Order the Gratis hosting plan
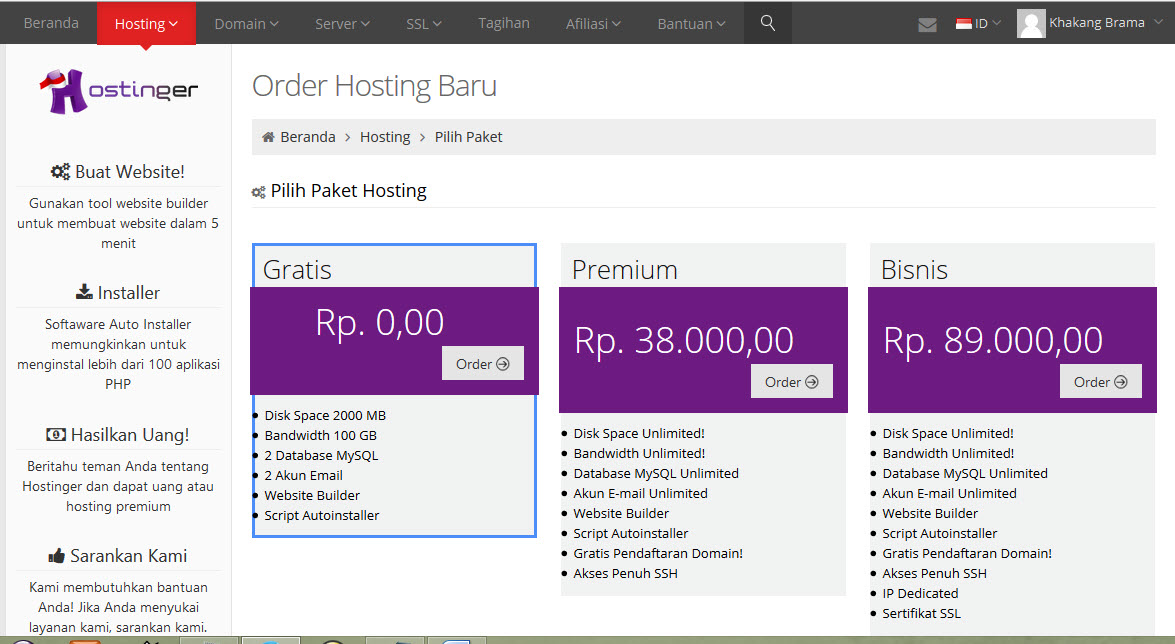This screenshot has height=644, width=1175. pyautogui.click(x=483, y=364)
